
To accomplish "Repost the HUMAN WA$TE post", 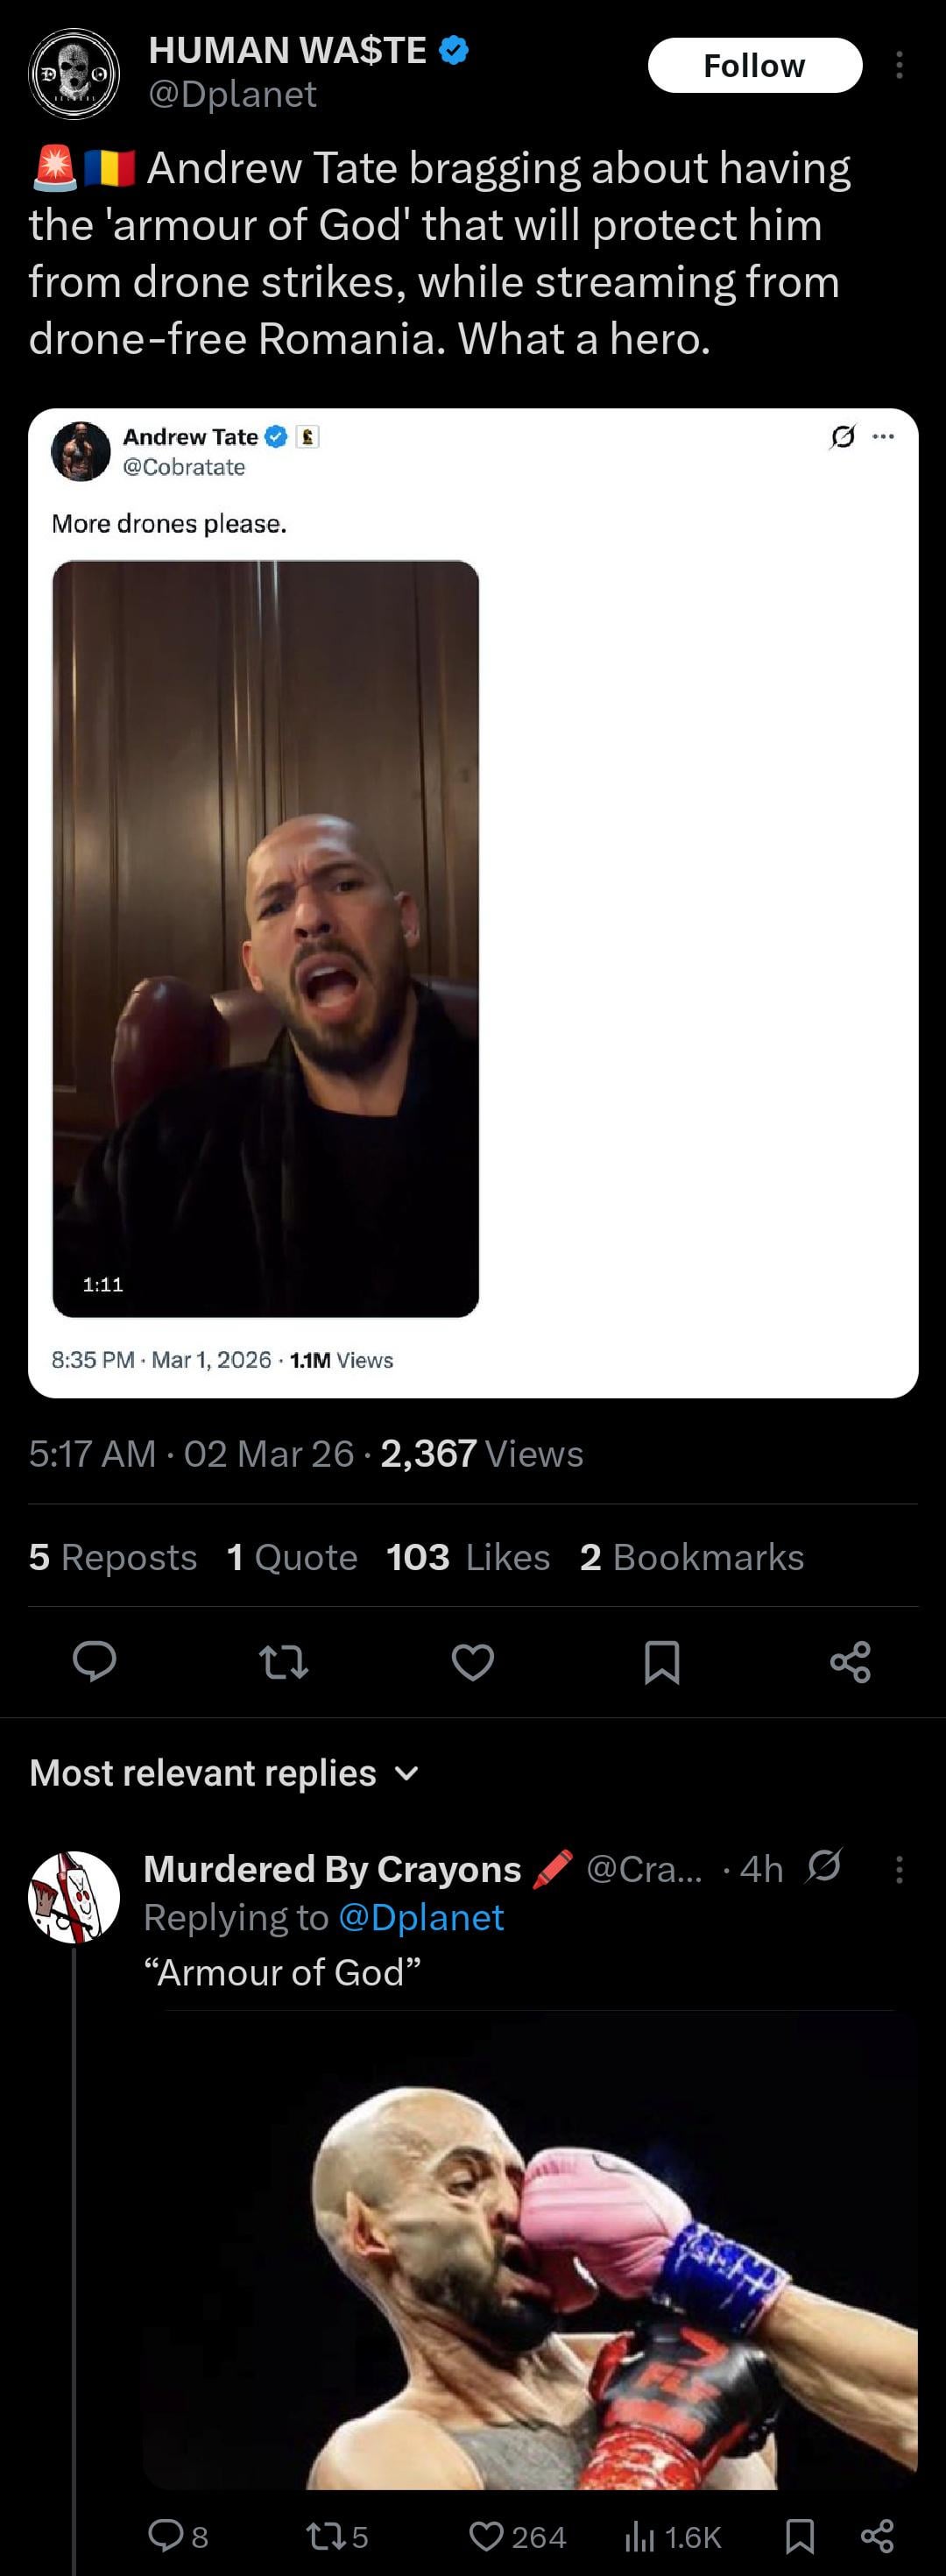I will tap(283, 1661).
